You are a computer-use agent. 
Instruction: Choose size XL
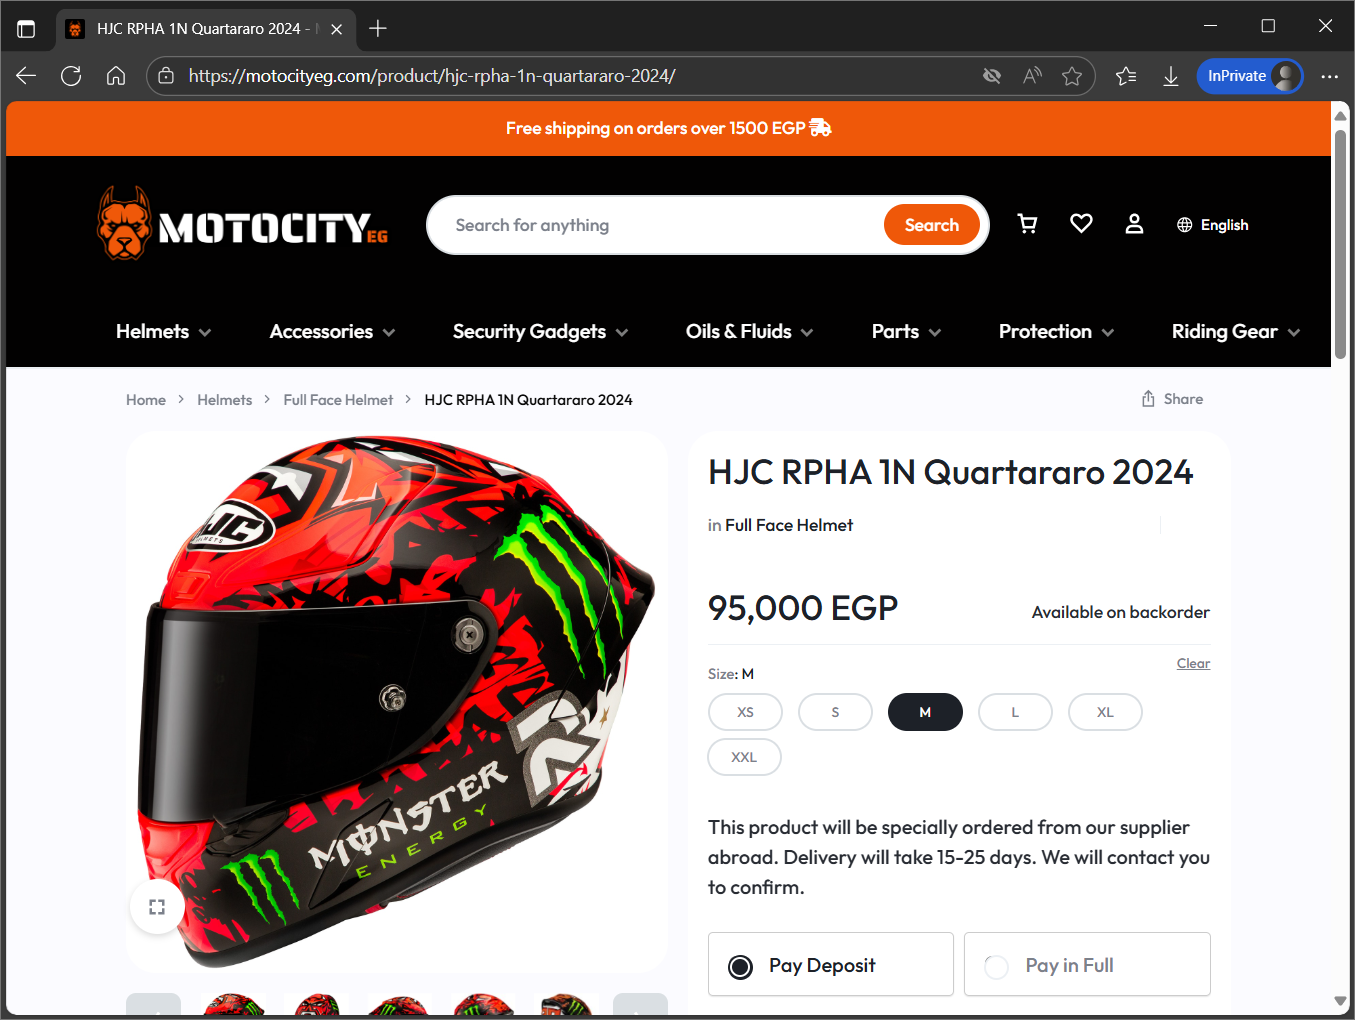click(1105, 712)
